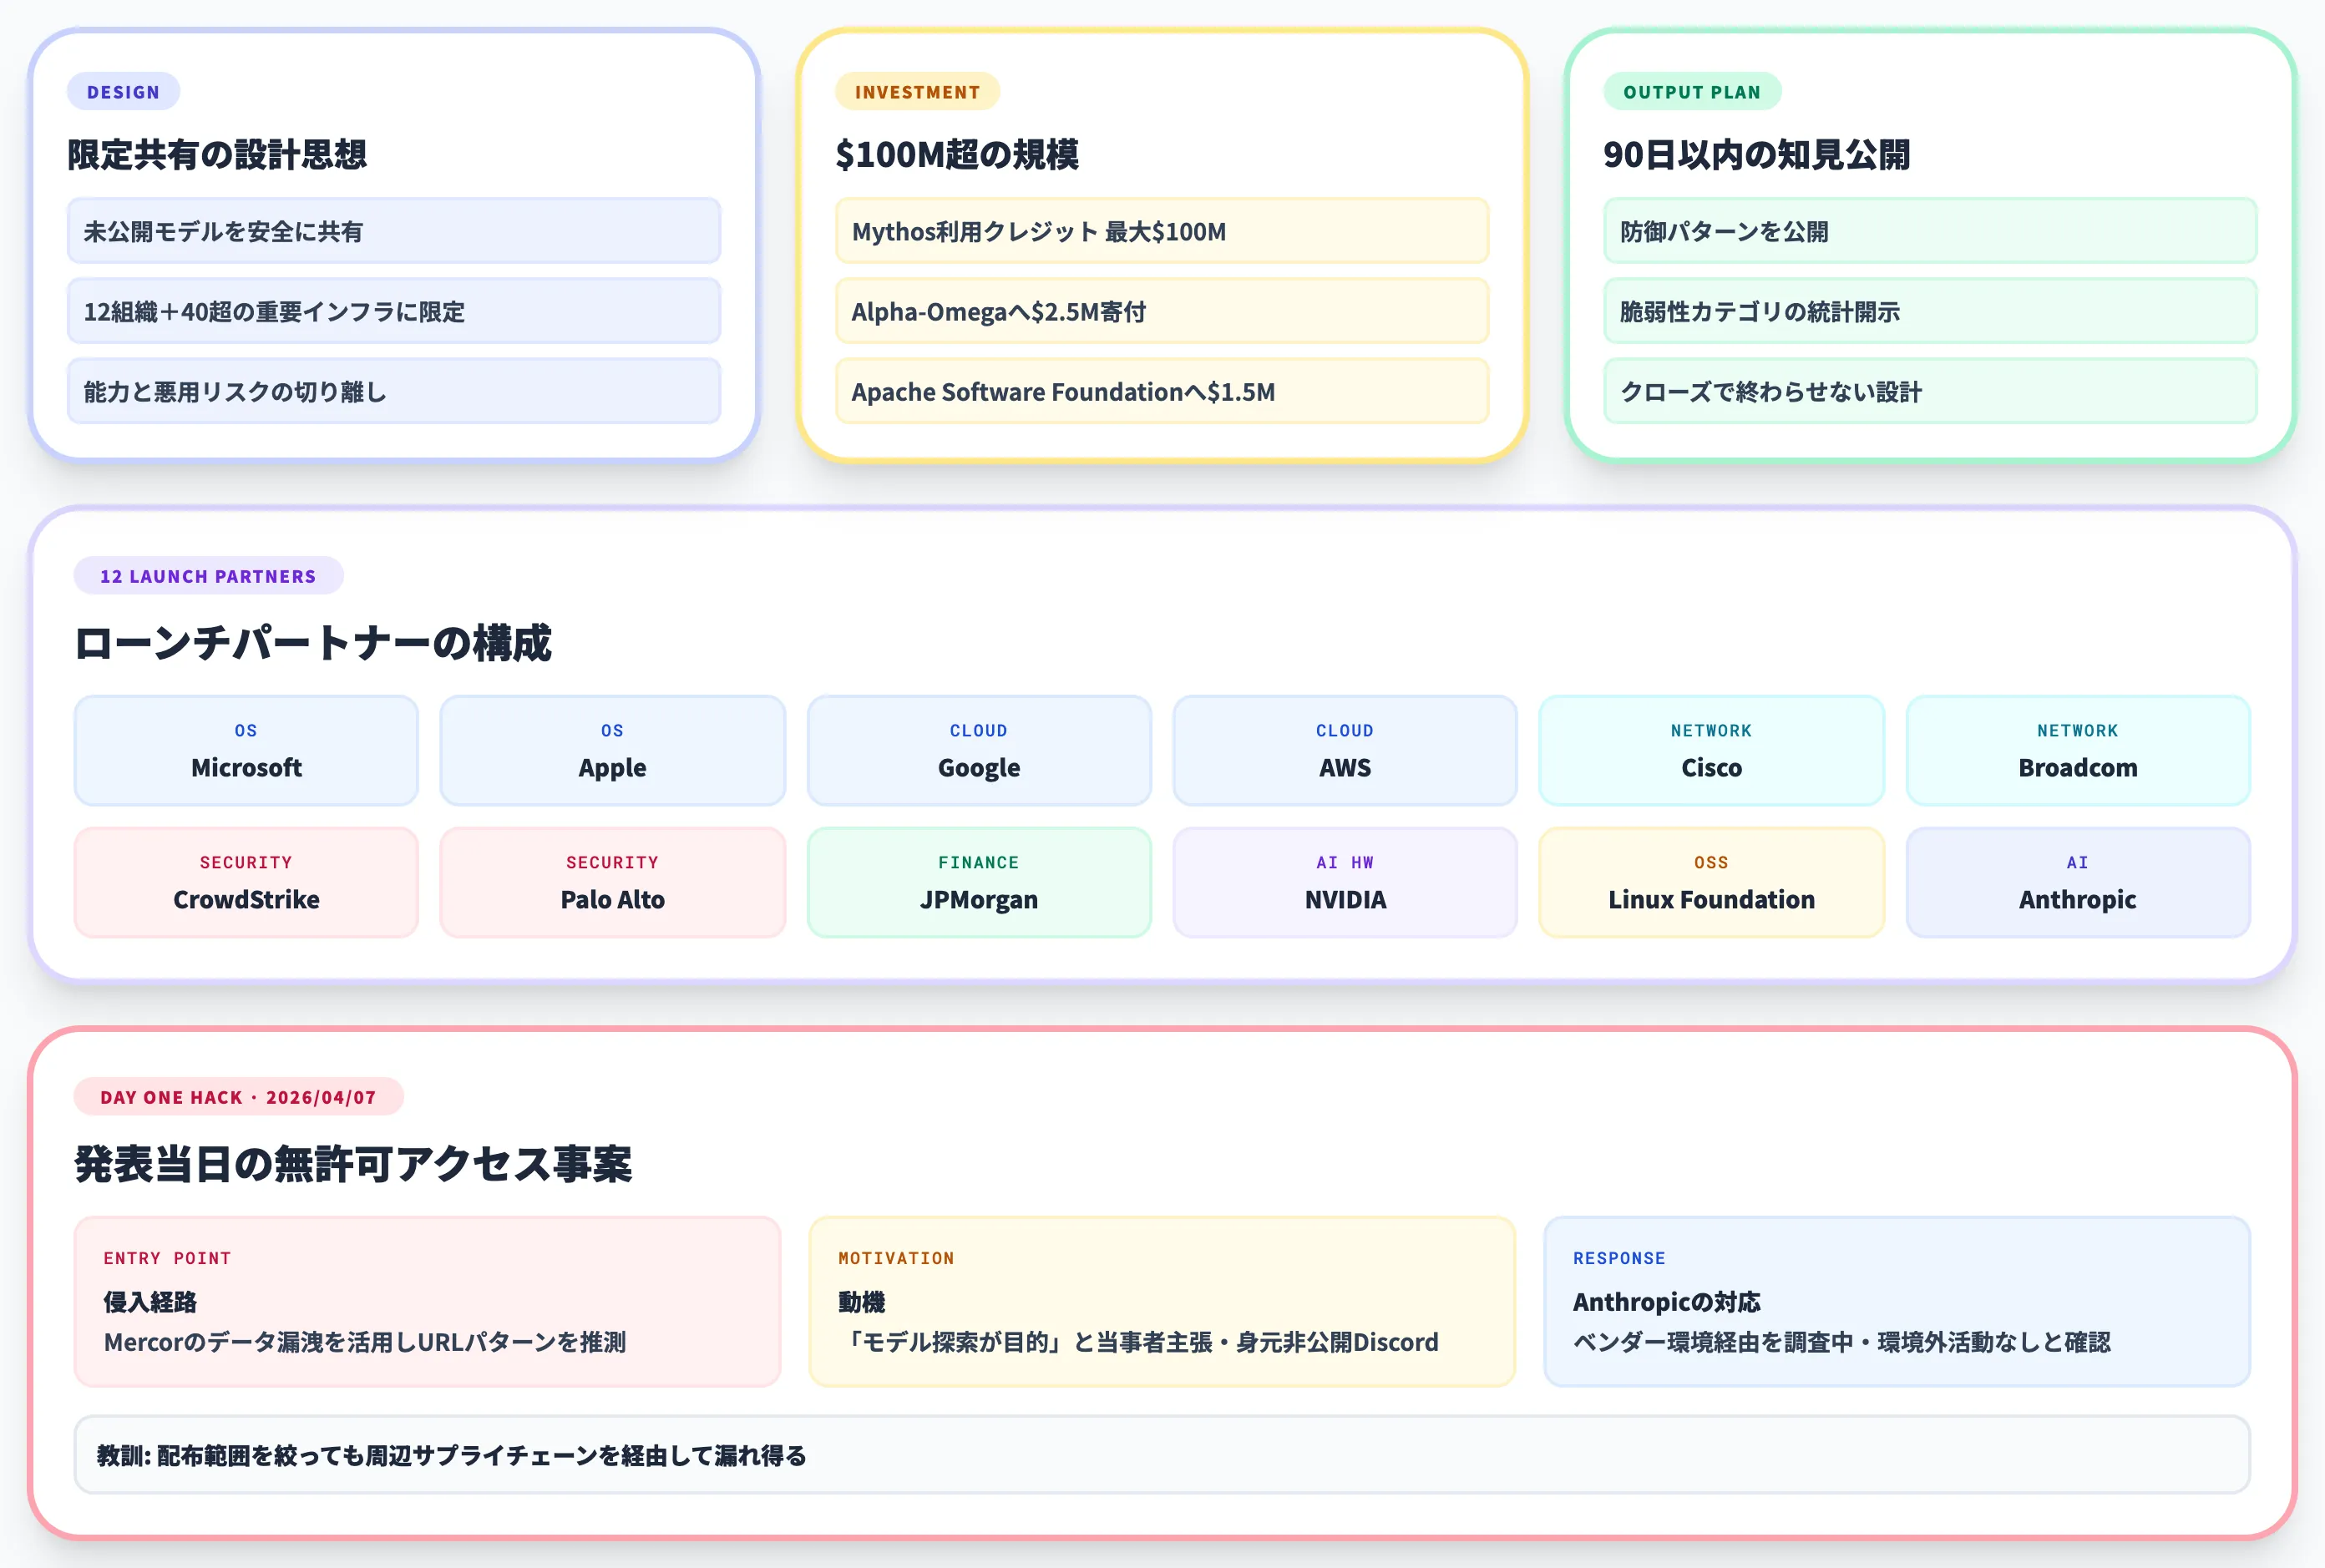Click the row クローズで終わらせない設計
The image size is (2325, 1568).
1930,391
